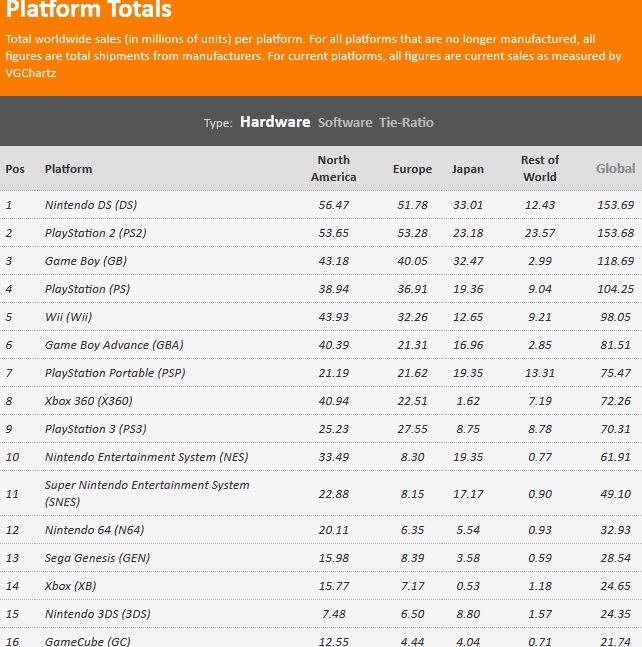Click the Platform column header
The height and width of the screenshot is (647, 642).
68,169
